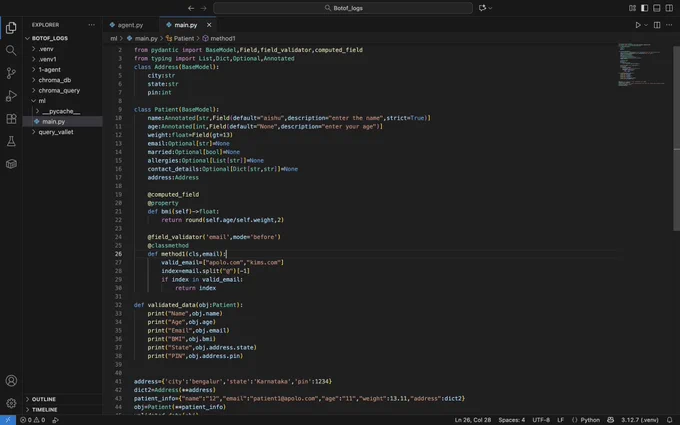Toggle the bottom Panel
Viewport: 680px width, 425px height.
(x=657, y=8)
